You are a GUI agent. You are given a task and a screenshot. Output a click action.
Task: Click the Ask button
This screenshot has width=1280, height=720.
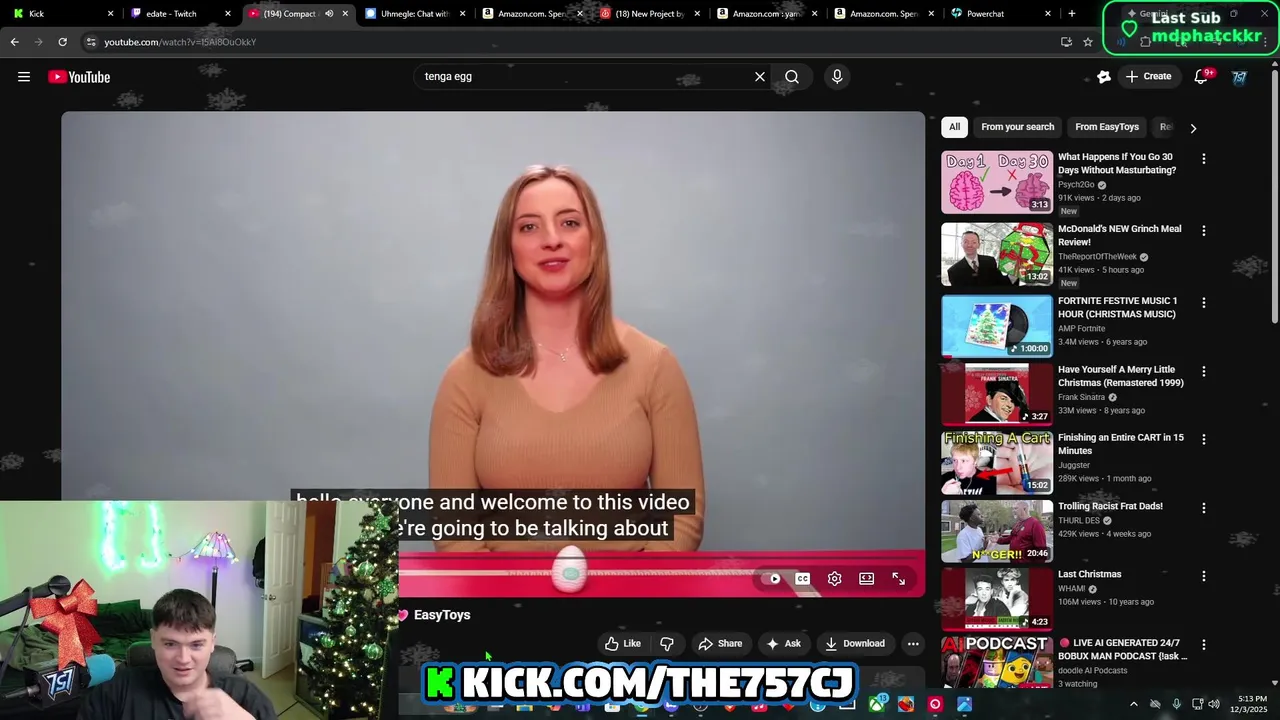(783, 644)
